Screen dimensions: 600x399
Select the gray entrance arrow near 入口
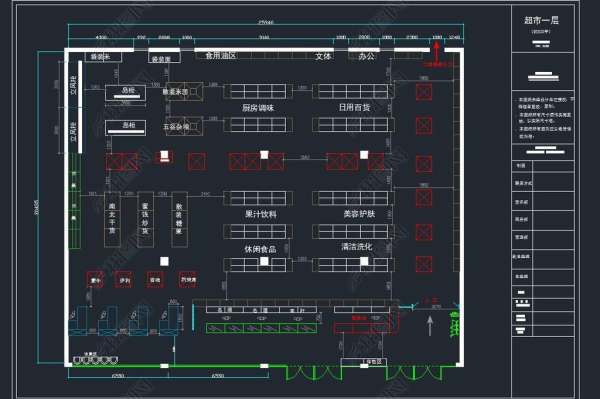[x=430, y=326]
